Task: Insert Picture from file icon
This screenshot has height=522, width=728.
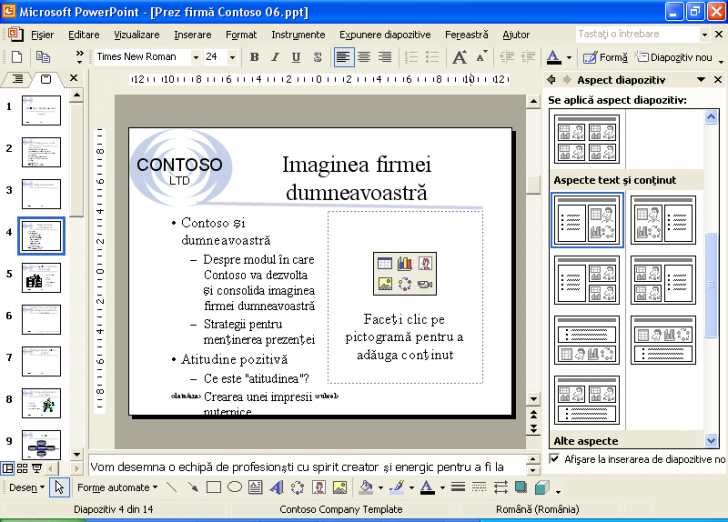Action: click(340, 487)
